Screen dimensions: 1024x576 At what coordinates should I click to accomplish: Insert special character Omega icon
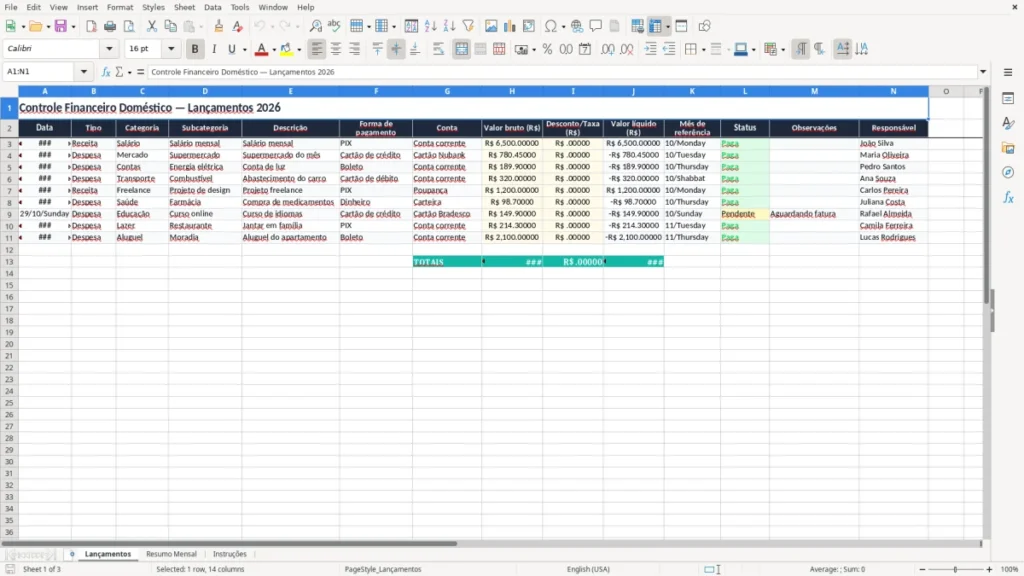point(551,26)
